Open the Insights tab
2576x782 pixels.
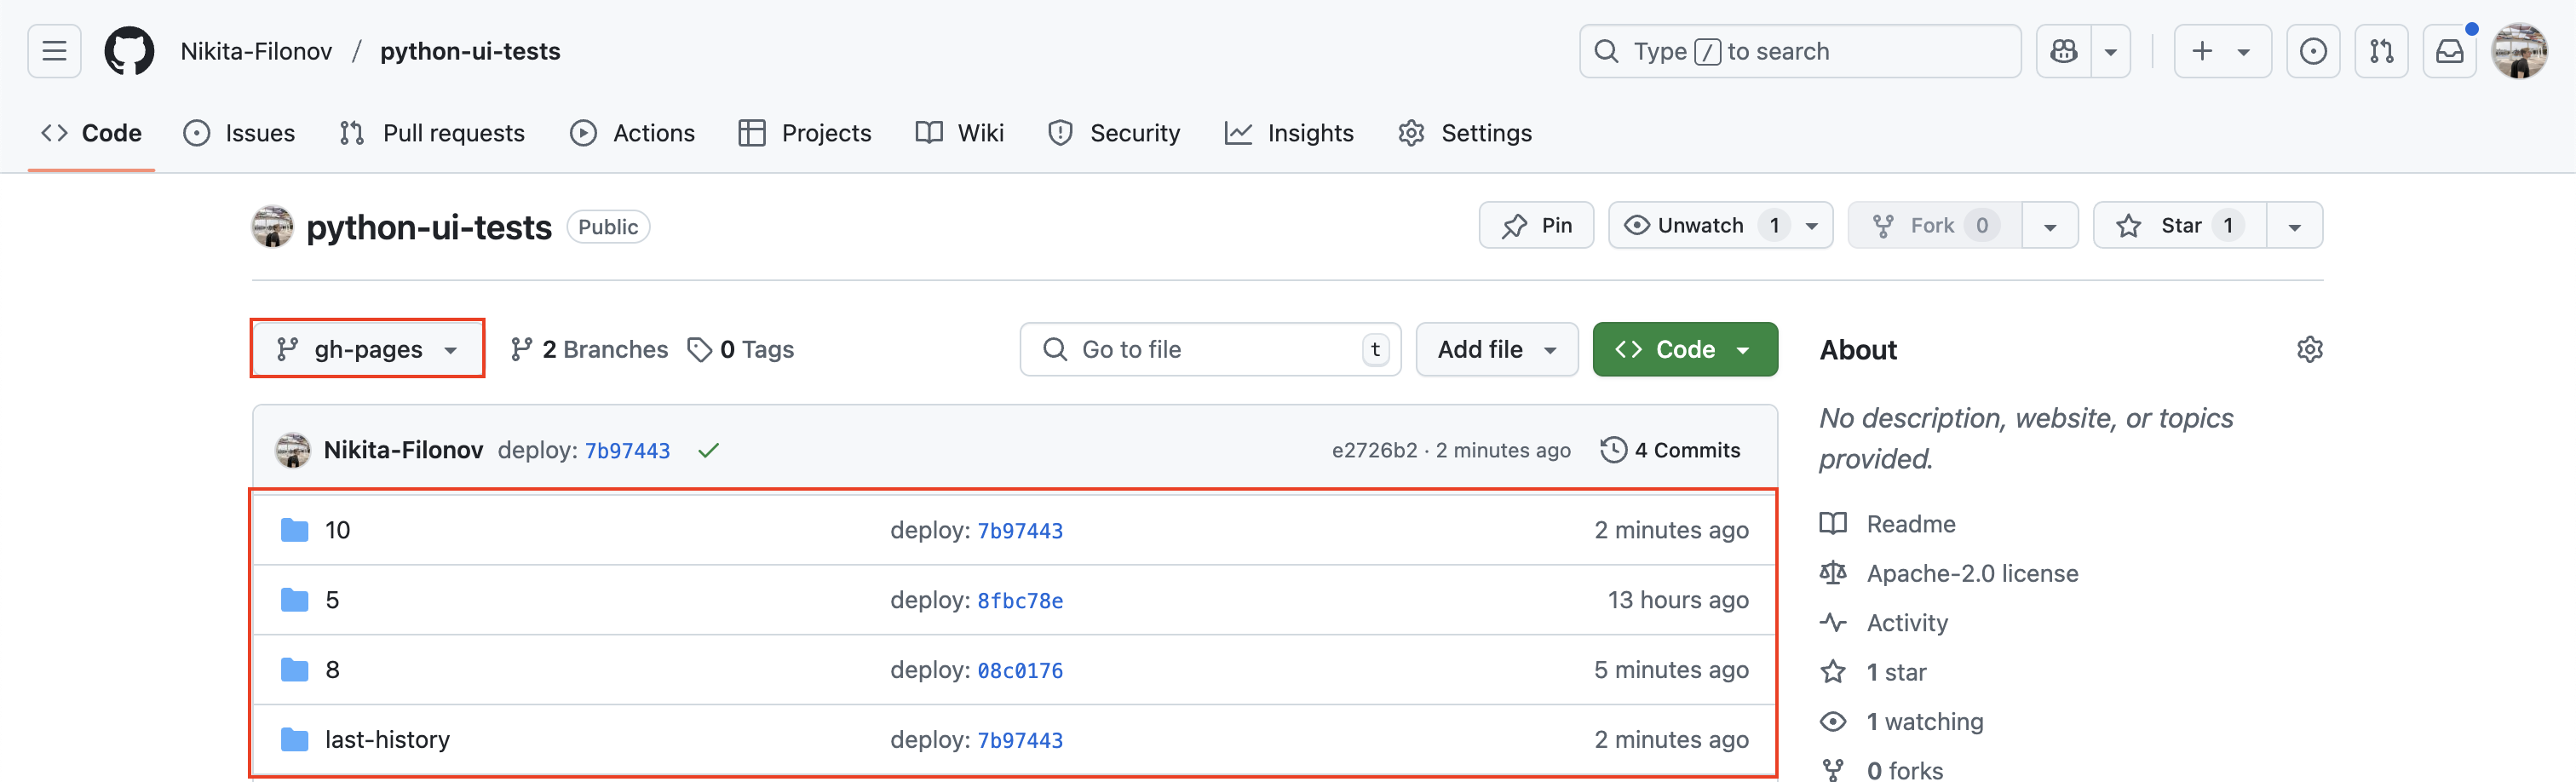(x=1289, y=133)
